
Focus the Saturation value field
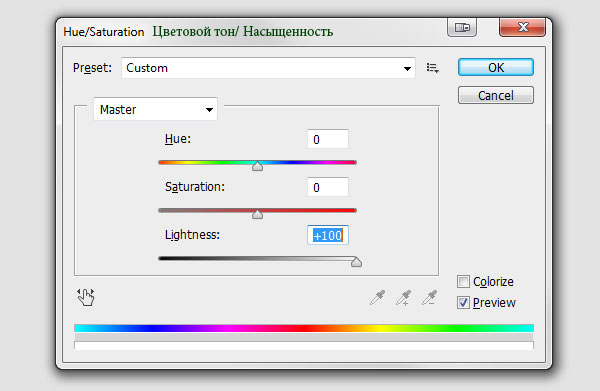click(x=328, y=187)
